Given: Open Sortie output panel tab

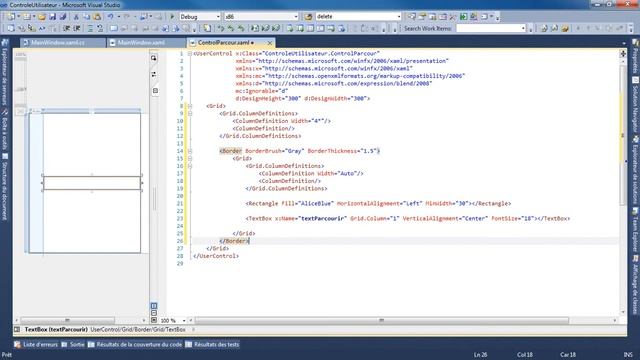Looking at the screenshot, I should click(x=73, y=344).
